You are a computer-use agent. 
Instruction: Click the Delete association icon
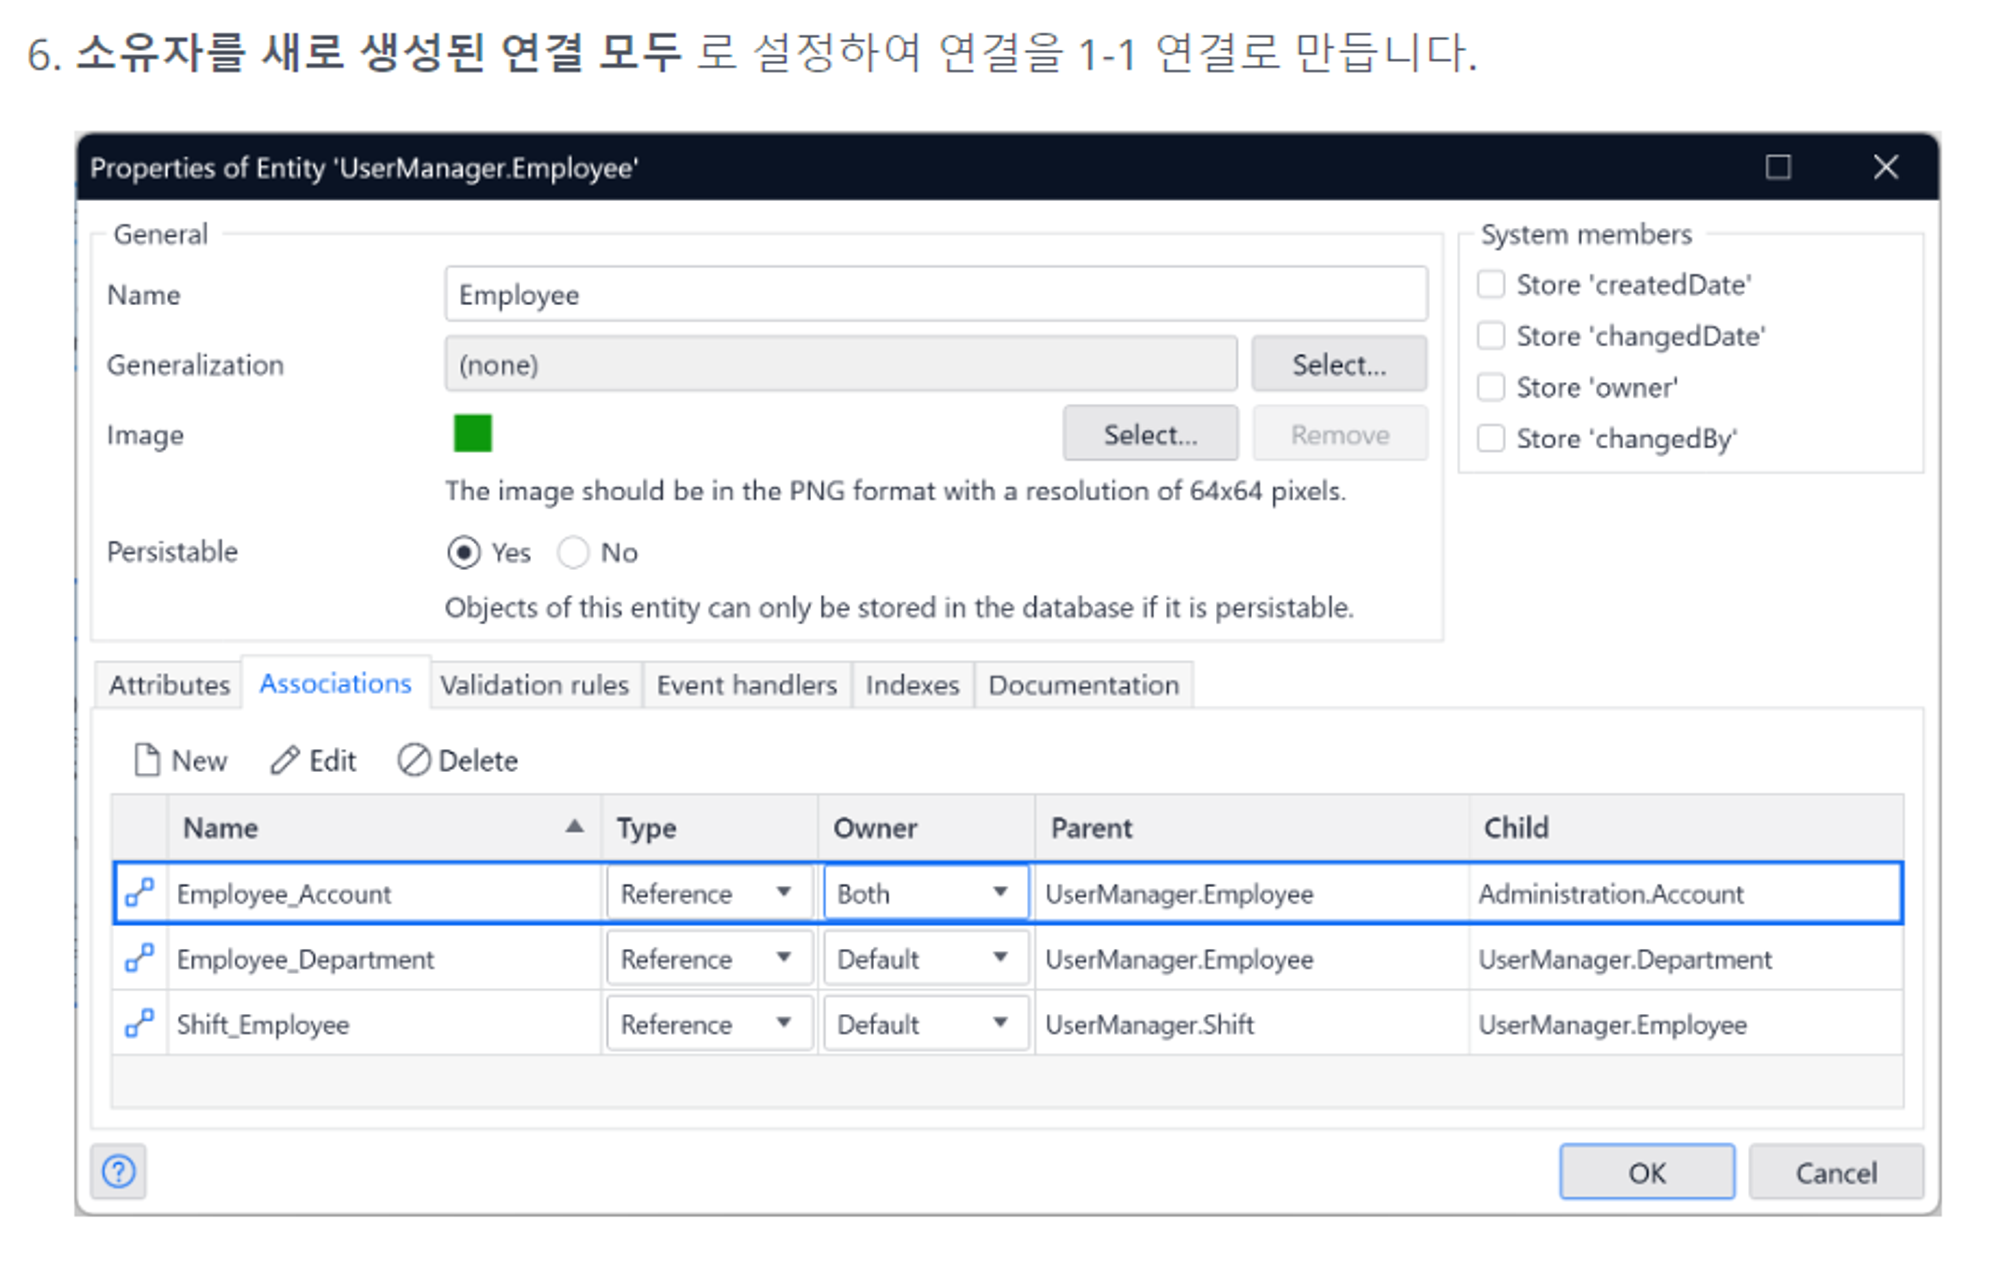[413, 760]
